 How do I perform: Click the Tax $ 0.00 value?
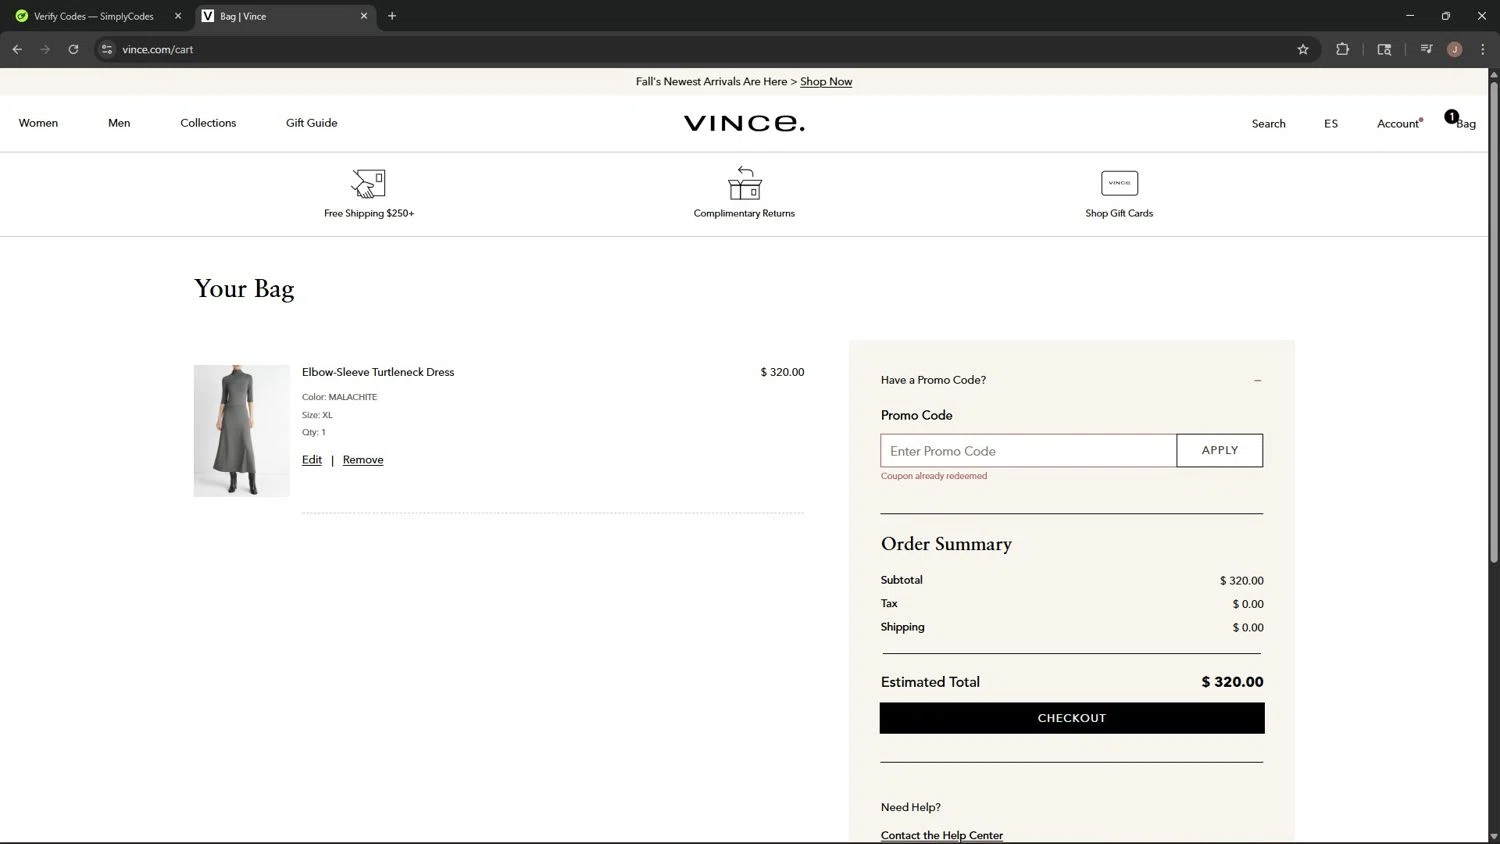click(x=1248, y=604)
